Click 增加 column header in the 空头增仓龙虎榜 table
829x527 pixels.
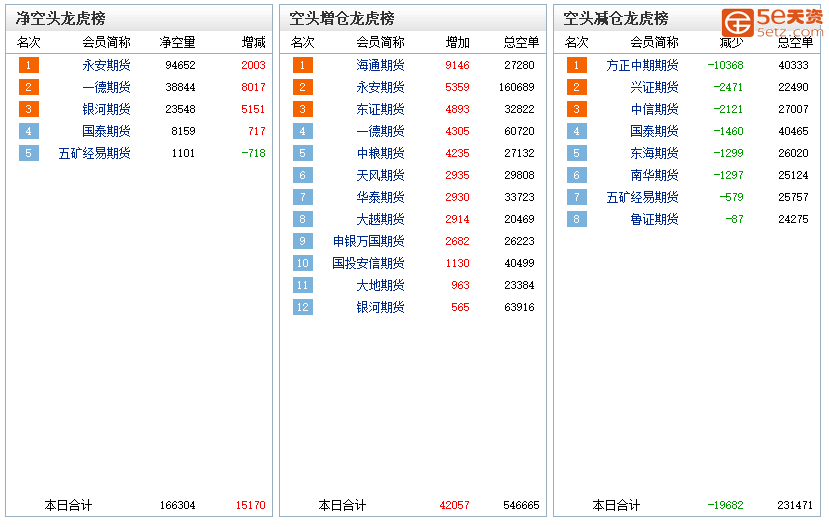click(x=457, y=42)
